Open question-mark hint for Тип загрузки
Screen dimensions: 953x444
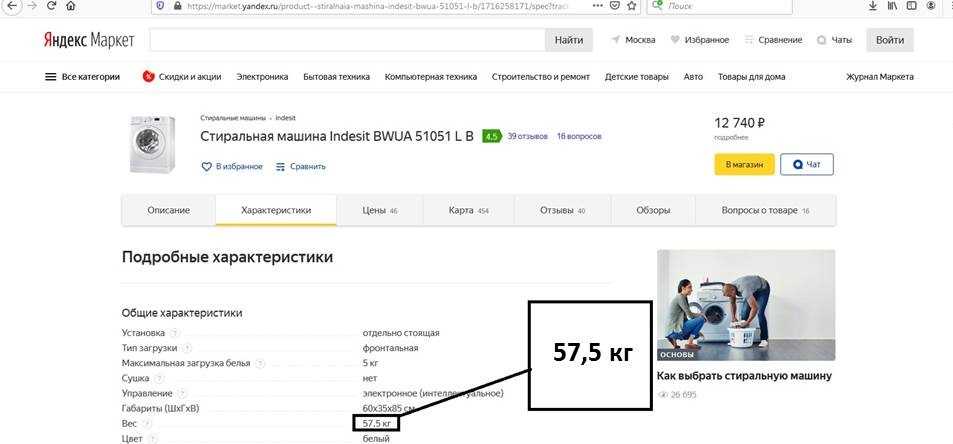point(188,348)
